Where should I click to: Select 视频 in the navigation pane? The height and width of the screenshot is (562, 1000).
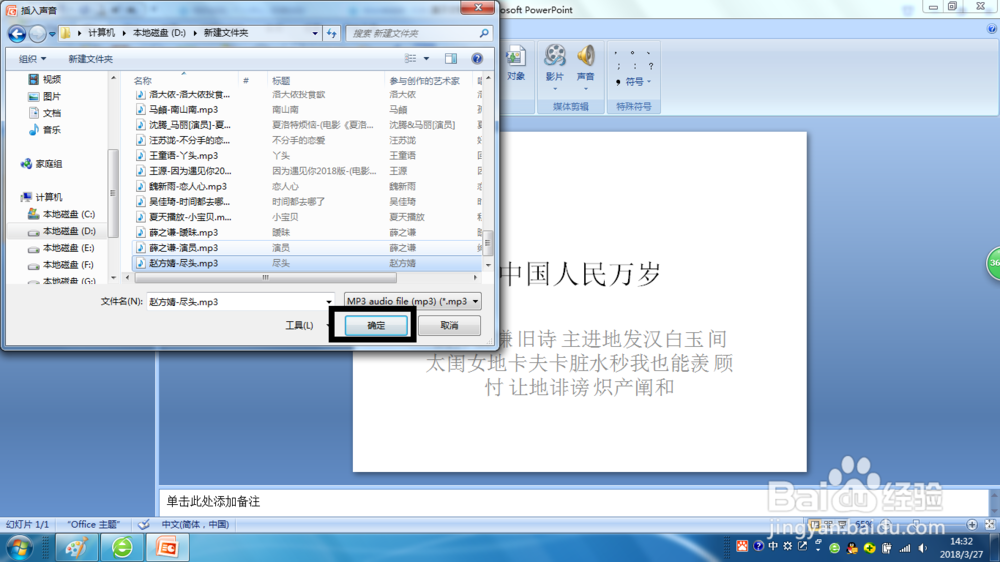tap(45, 79)
